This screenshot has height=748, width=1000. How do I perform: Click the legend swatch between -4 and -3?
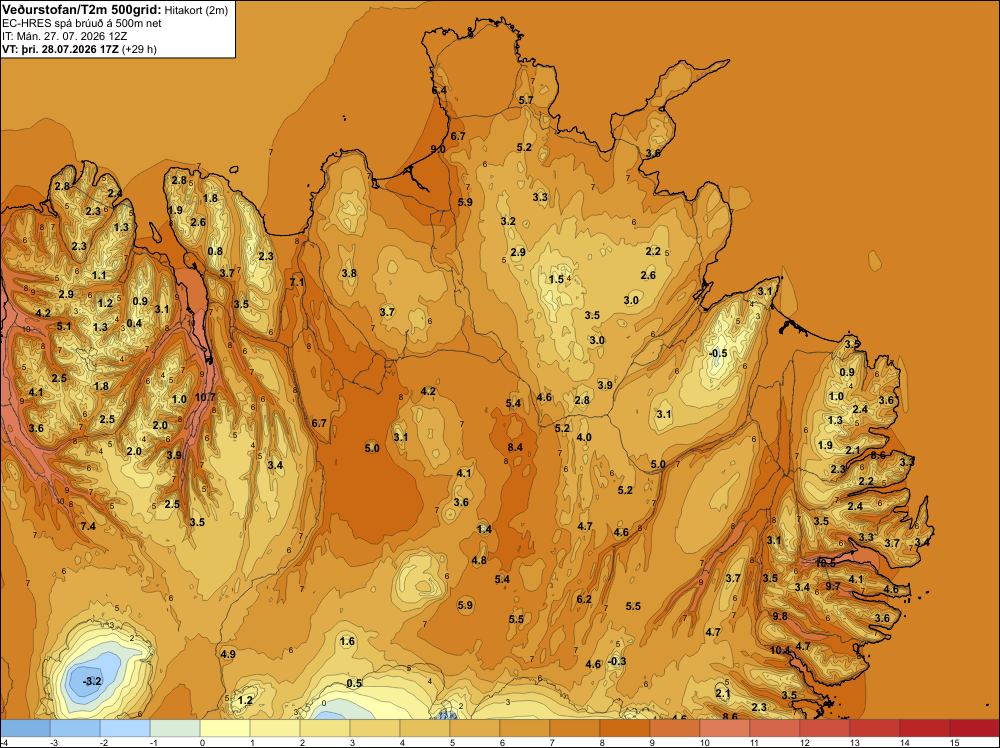click(x=26, y=728)
